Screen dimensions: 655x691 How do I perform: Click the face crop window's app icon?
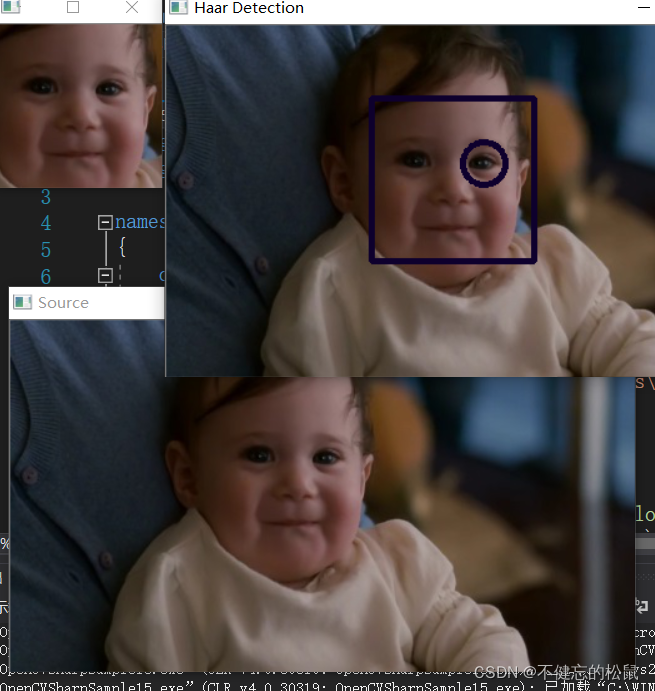pyautogui.click(x=11, y=7)
